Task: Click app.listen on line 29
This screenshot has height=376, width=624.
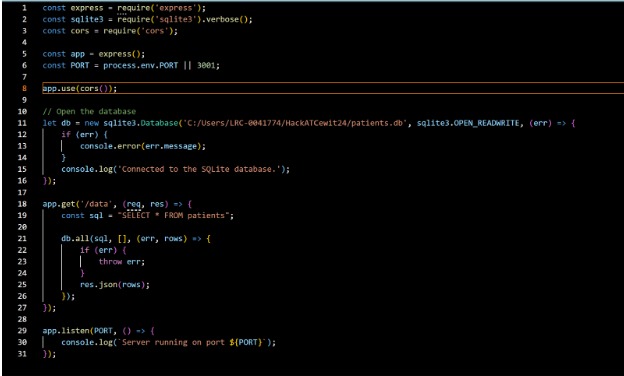Action: 66,331
